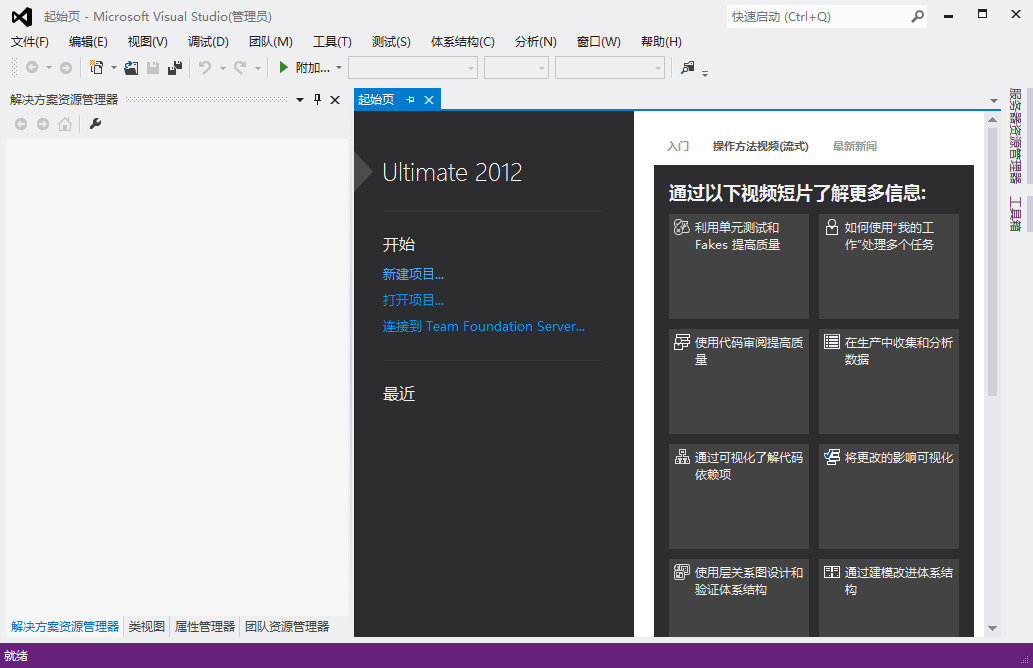Open the 文件(F) menu
The image size is (1033, 668).
[x=30, y=42]
